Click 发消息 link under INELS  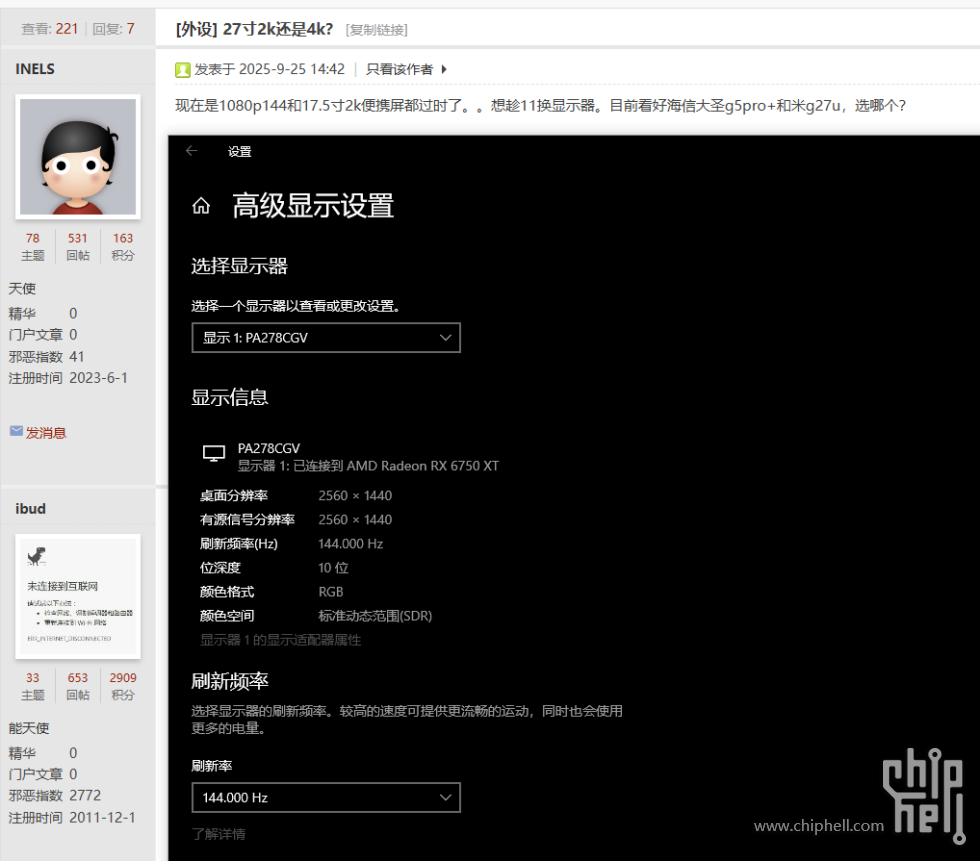46,432
